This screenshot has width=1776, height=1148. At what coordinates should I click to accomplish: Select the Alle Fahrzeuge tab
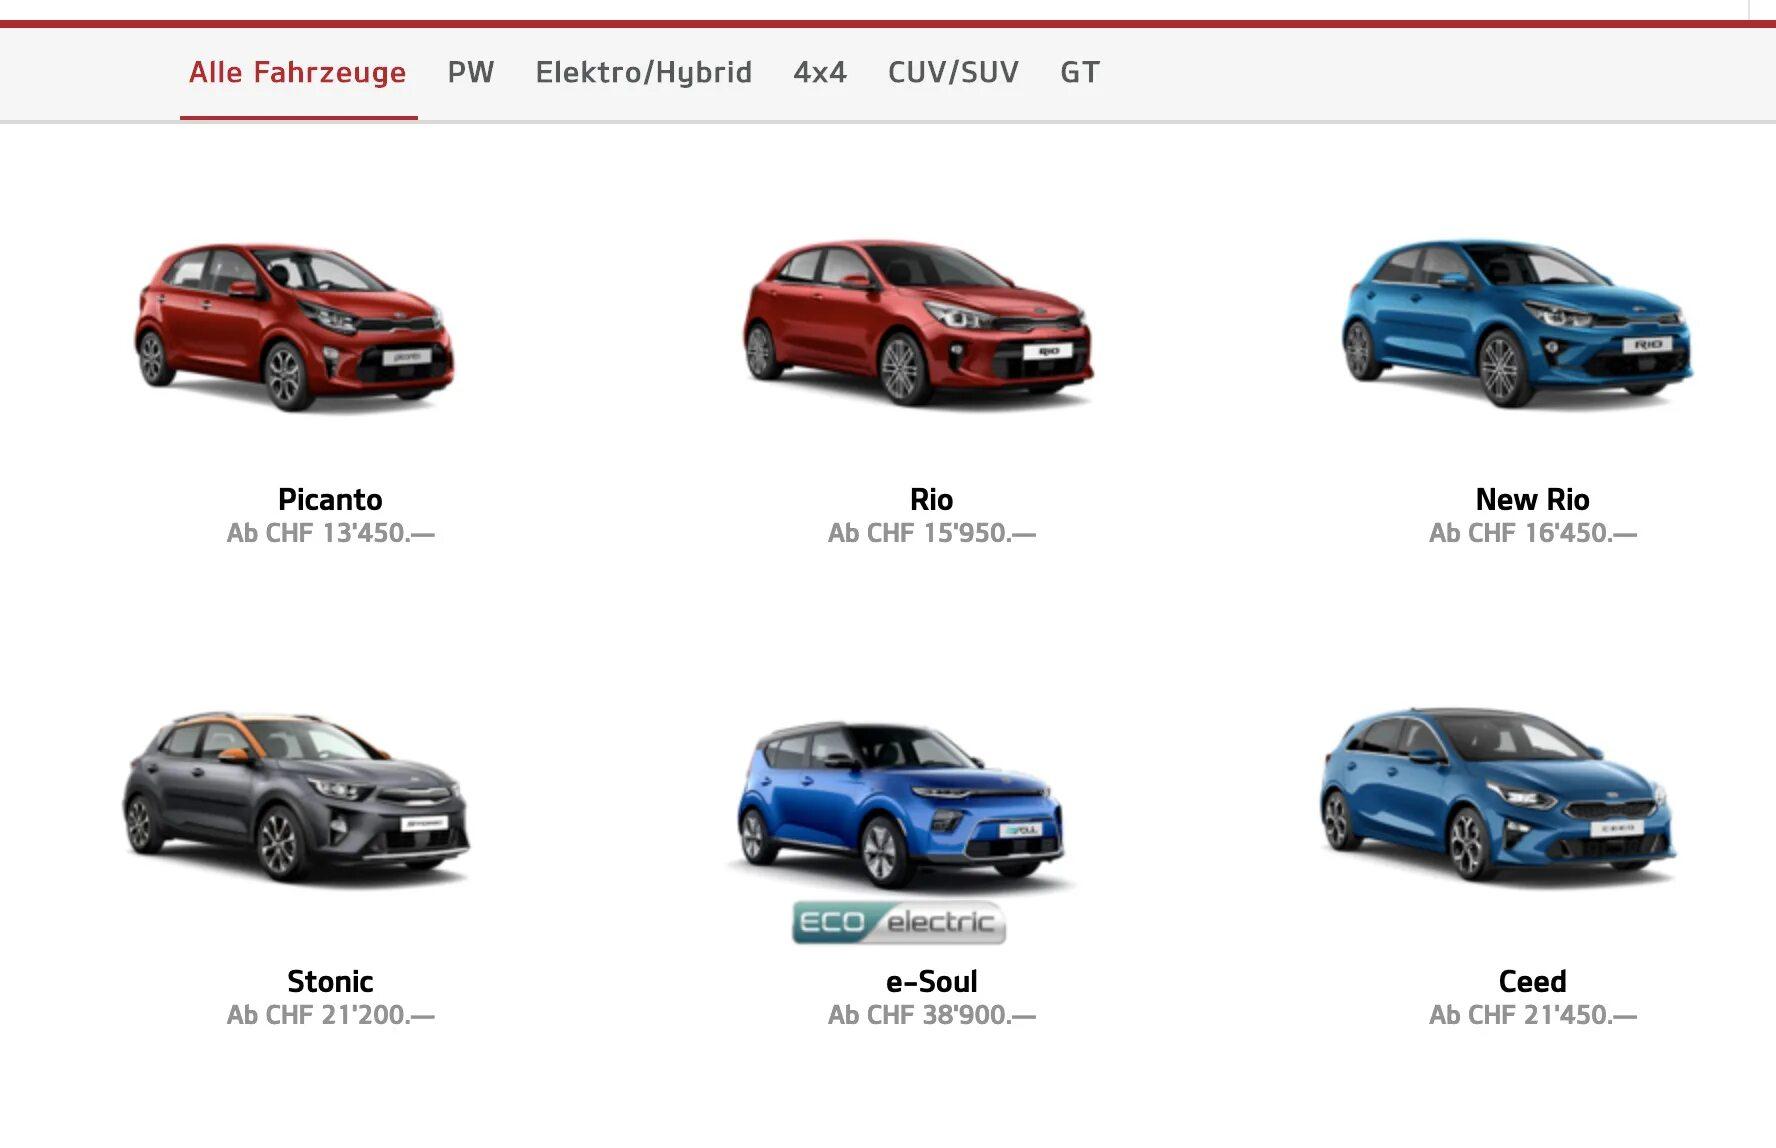tap(297, 72)
